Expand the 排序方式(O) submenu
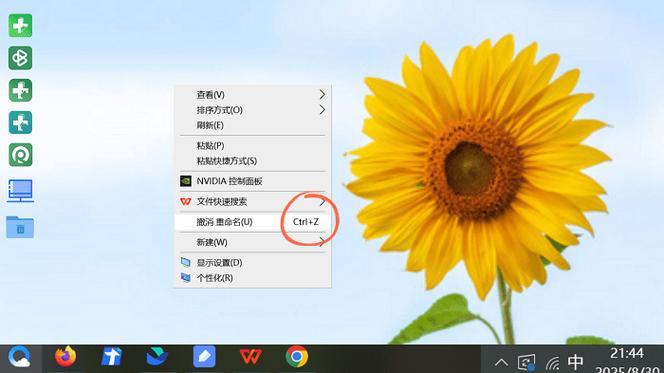 [x=252, y=110]
